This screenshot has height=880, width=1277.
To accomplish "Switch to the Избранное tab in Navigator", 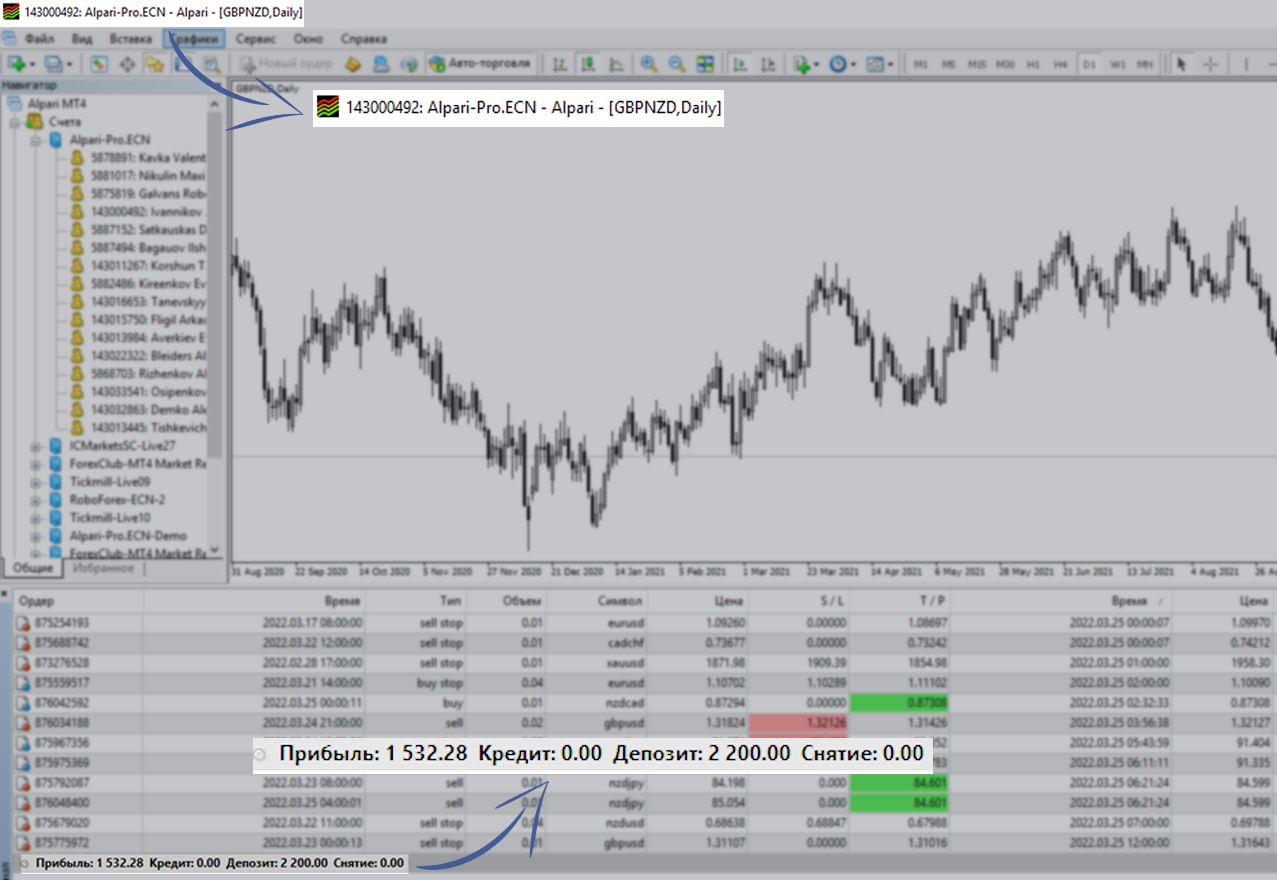I will click(x=104, y=569).
